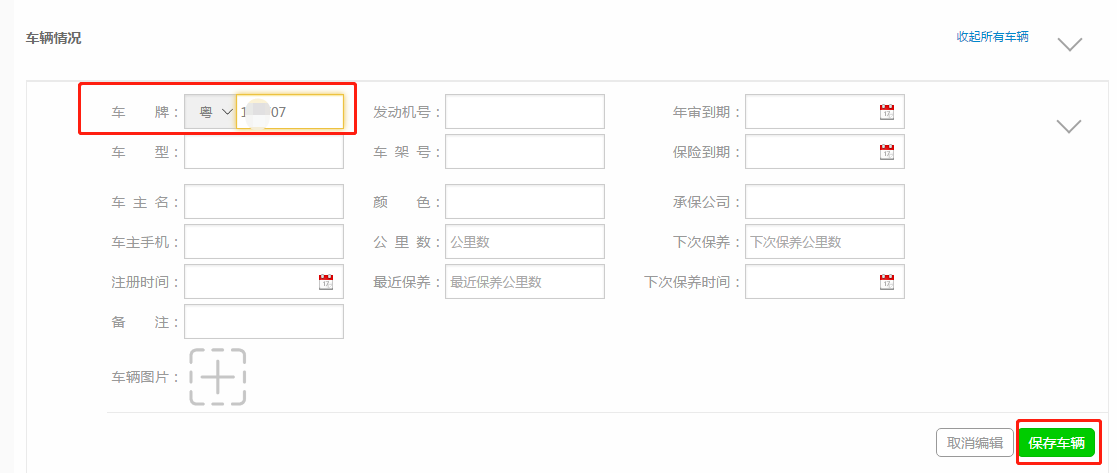Open calendar icon for 注册时间 field
This screenshot has height=473, width=1117.
tap(326, 282)
